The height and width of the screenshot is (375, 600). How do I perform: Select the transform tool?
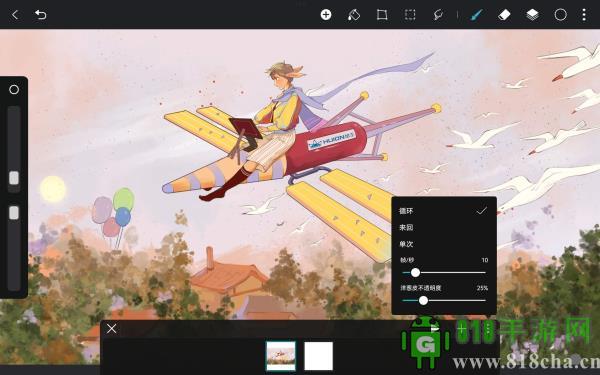pyautogui.click(x=382, y=15)
